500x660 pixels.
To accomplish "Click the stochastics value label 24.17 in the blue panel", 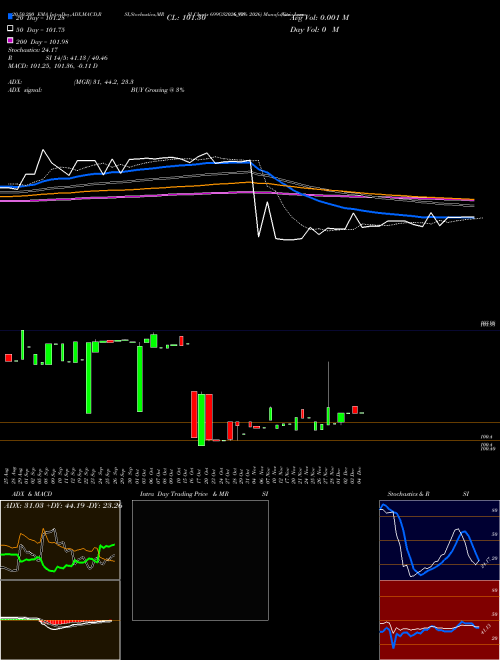I will [x=484, y=562].
